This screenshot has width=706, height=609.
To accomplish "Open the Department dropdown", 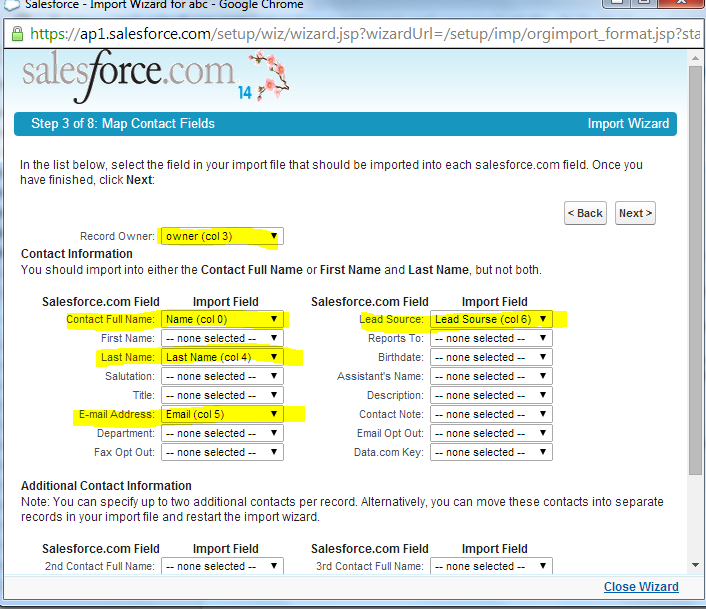I will [222, 433].
